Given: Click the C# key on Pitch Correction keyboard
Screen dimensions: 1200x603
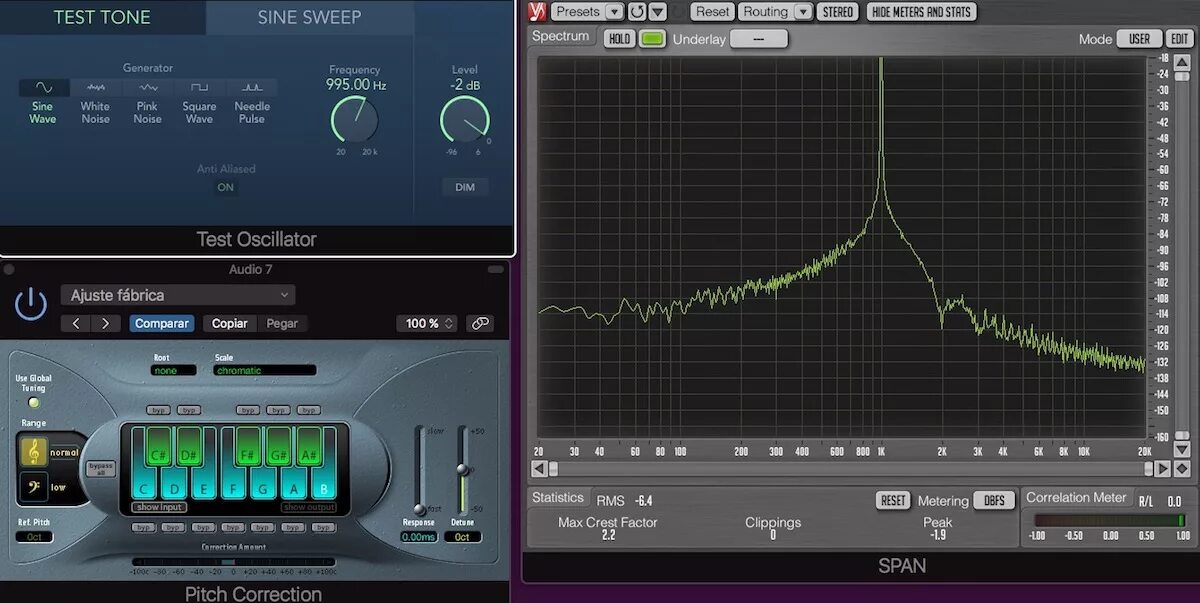Looking at the screenshot, I should (158, 447).
